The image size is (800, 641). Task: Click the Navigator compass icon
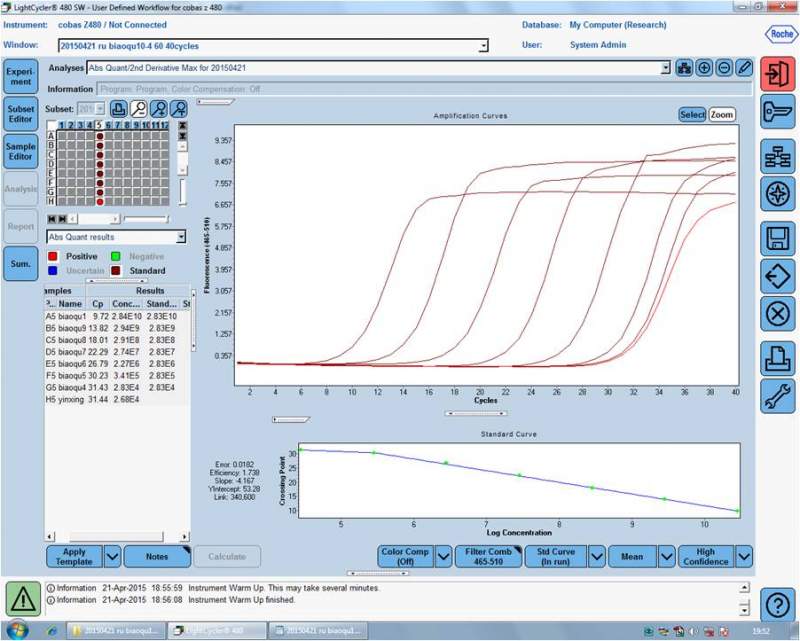pyautogui.click(x=777, y=193)
